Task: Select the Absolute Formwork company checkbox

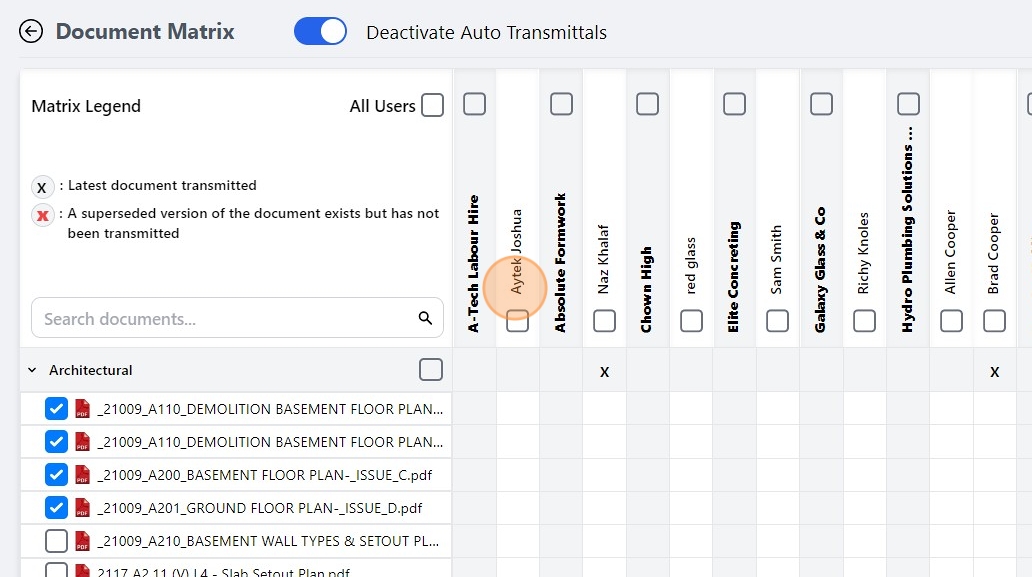Action: click(561, 104)
